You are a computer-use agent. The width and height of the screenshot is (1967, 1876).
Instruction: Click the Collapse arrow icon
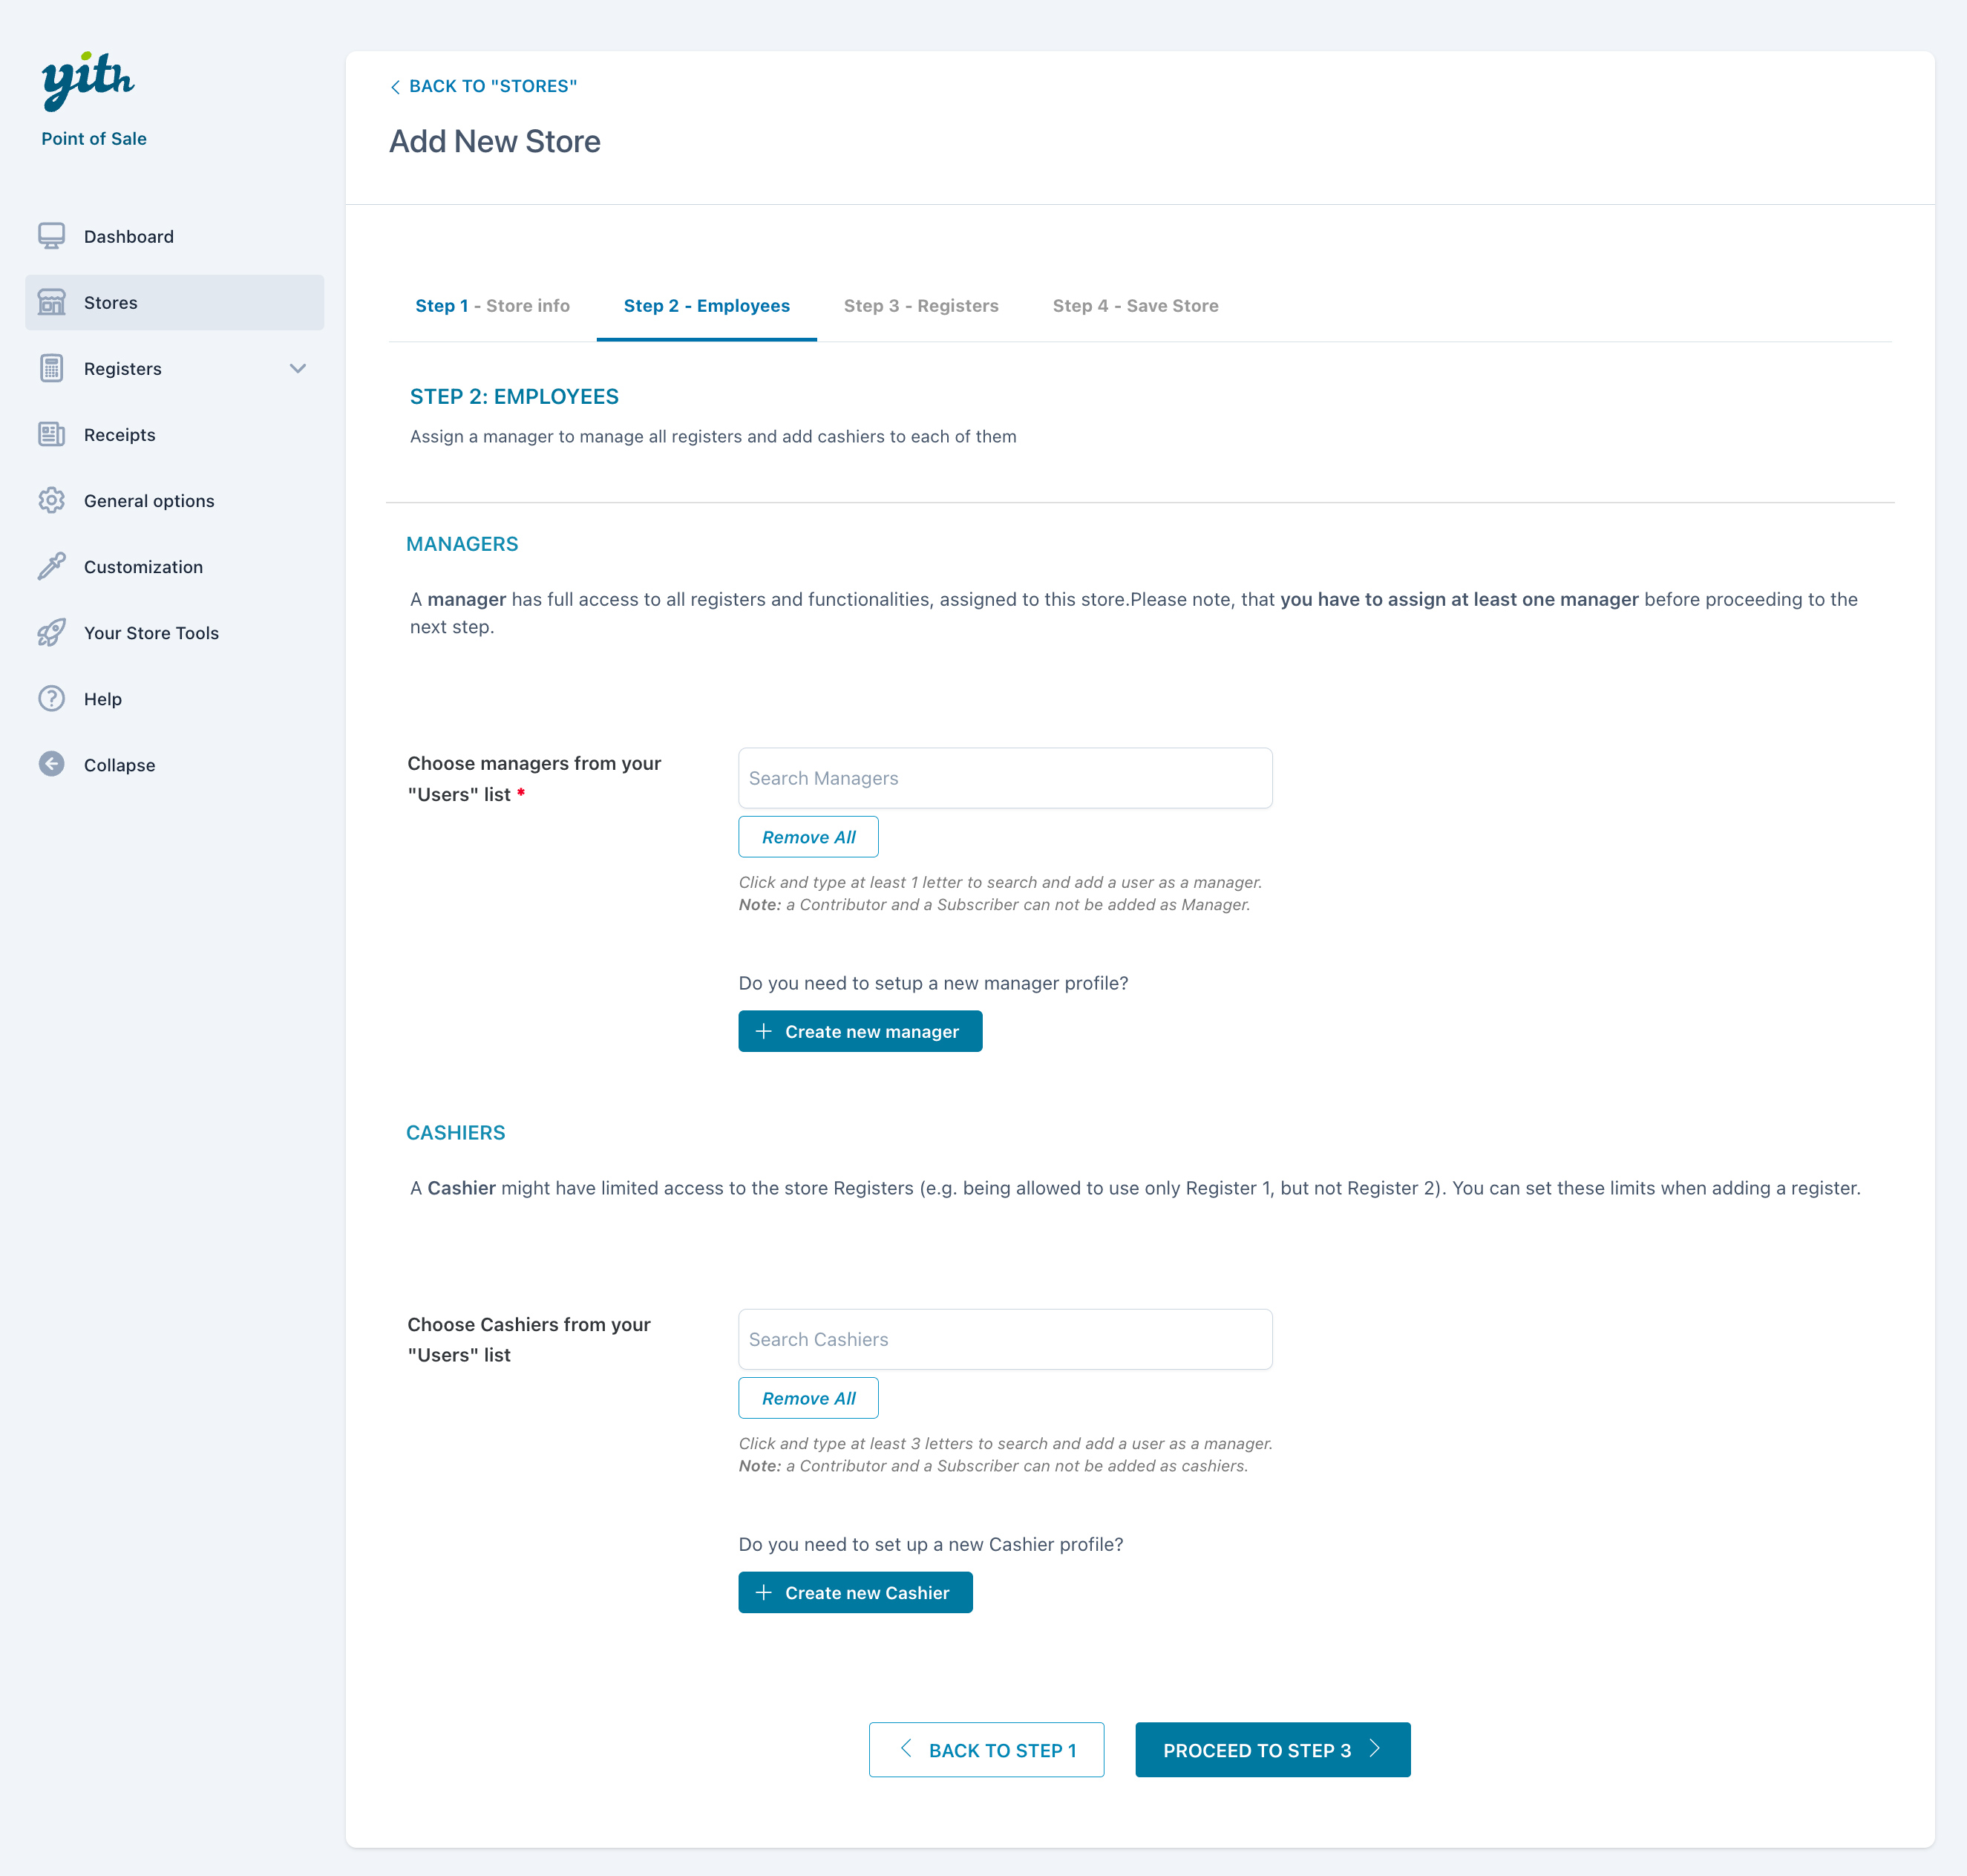(x=51, y=764)
